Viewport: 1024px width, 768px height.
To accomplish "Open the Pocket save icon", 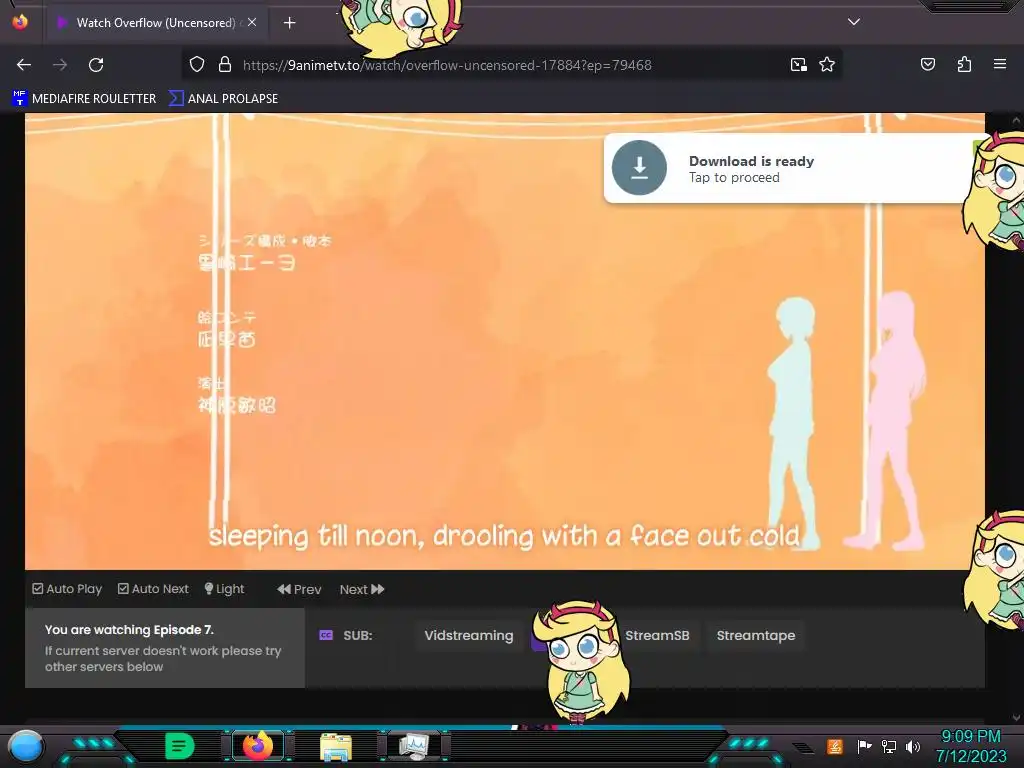I will [x=927, y=64].
